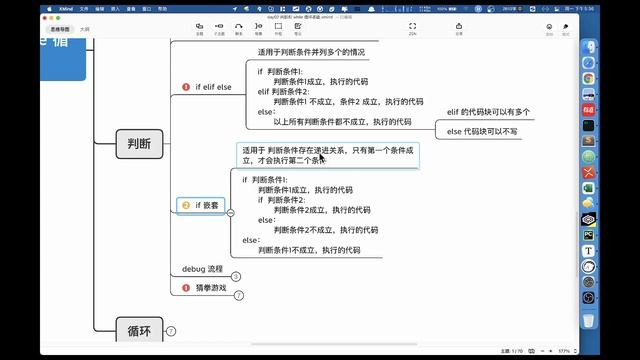Select the if 嵌套 topic
The height and width of the screenshot is (360, 640).
pyautogui.click(x=200, y=205)
